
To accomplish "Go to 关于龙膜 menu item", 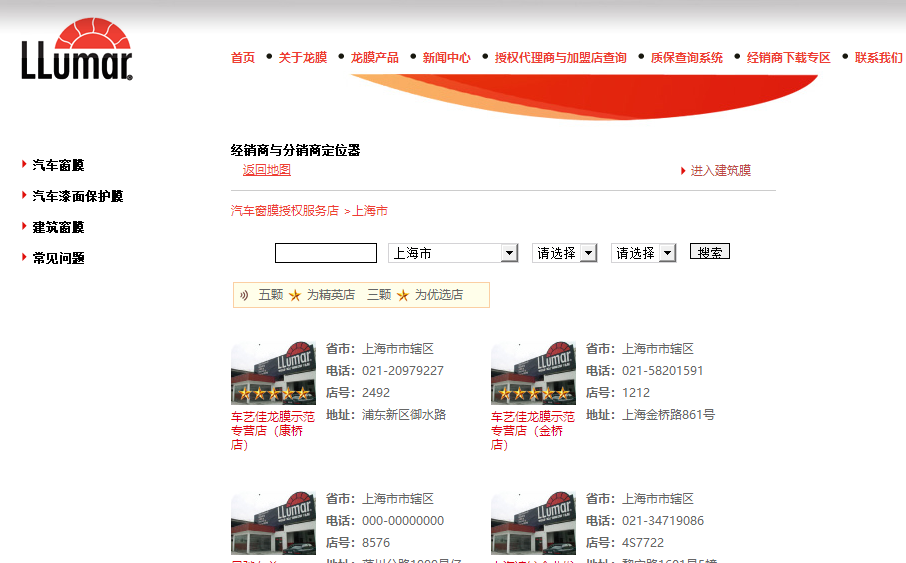I will click(303, 58).
